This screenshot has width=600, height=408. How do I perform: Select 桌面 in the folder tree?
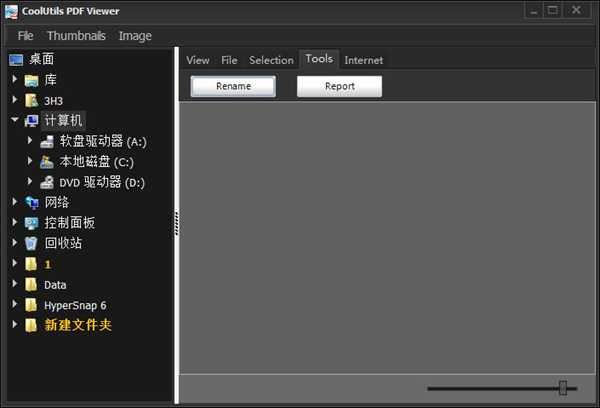[x=41, y=59]
